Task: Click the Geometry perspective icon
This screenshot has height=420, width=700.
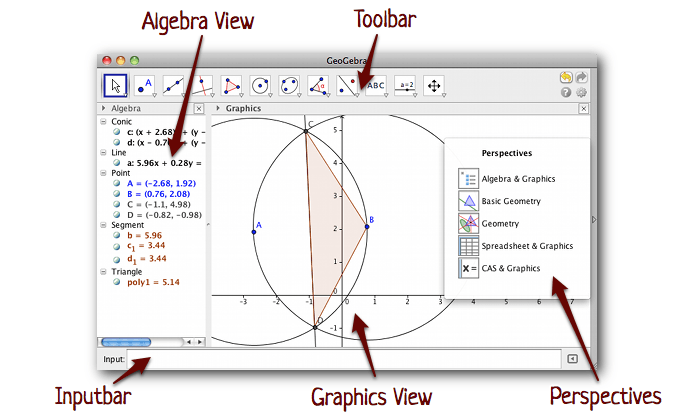Action: tap(468, 223)
